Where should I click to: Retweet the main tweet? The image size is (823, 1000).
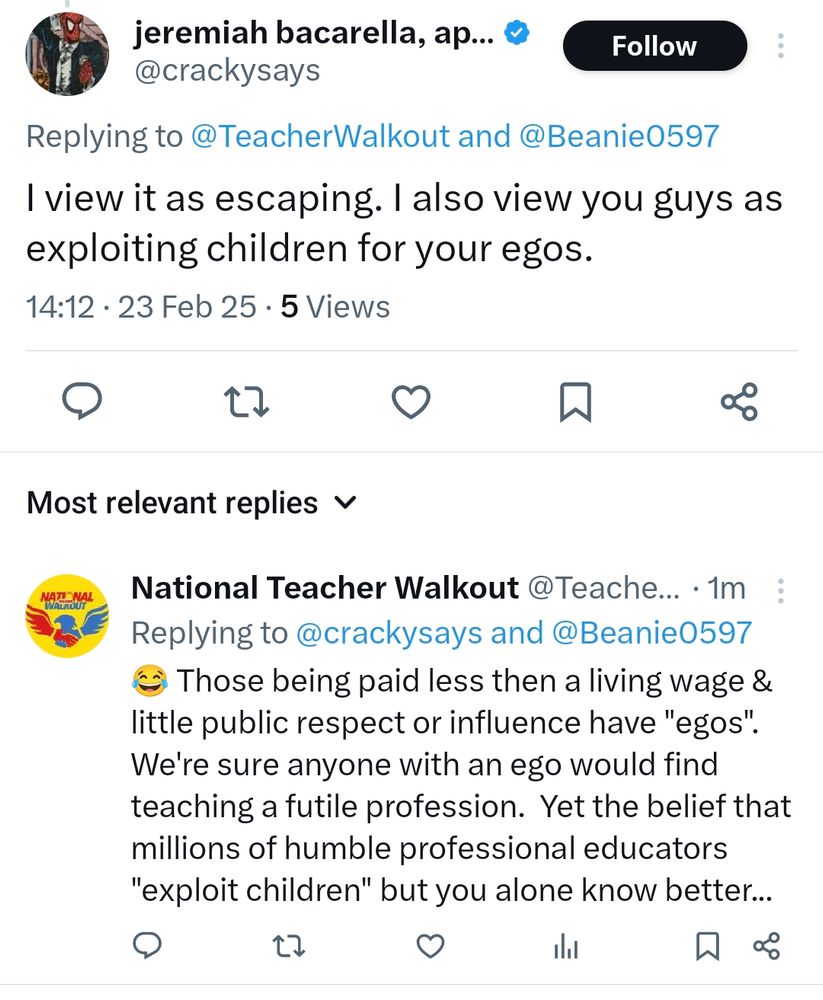coord(247,402)
